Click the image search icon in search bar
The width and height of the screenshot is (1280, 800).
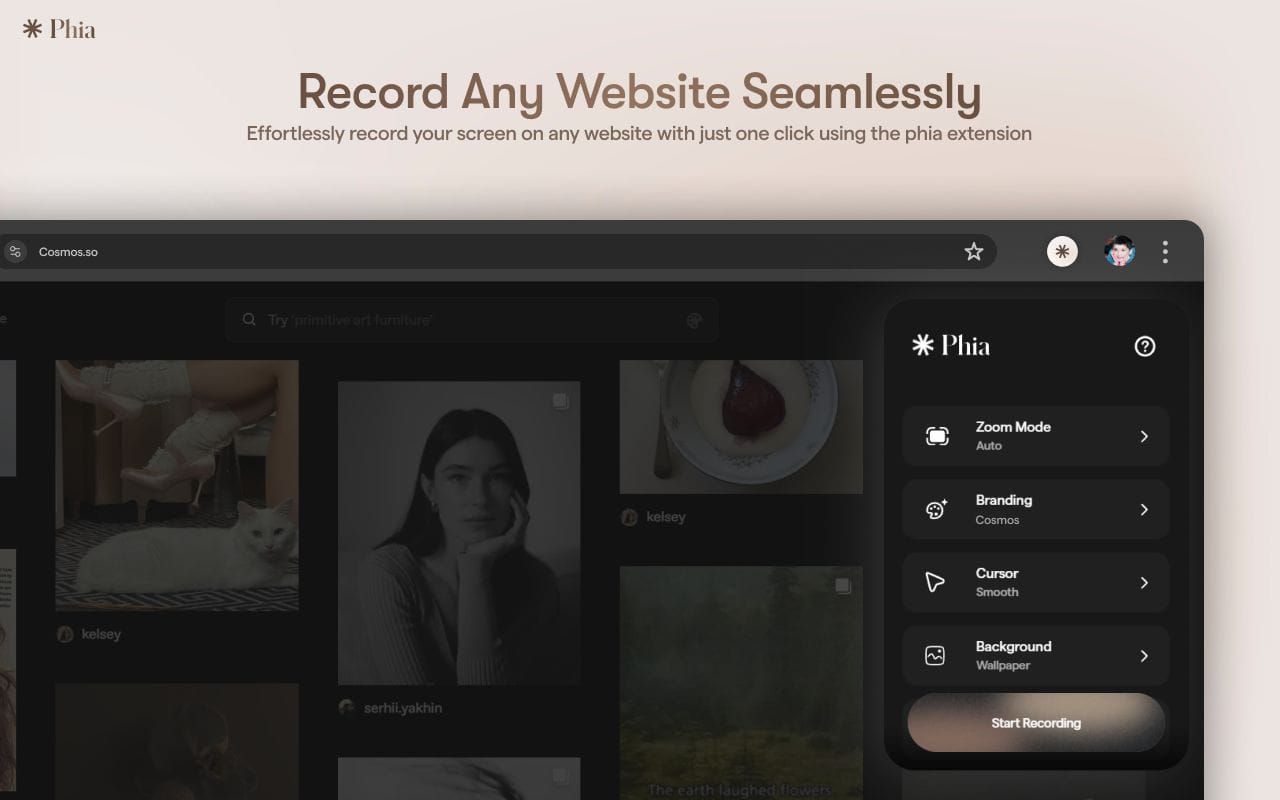coord(694,320)
